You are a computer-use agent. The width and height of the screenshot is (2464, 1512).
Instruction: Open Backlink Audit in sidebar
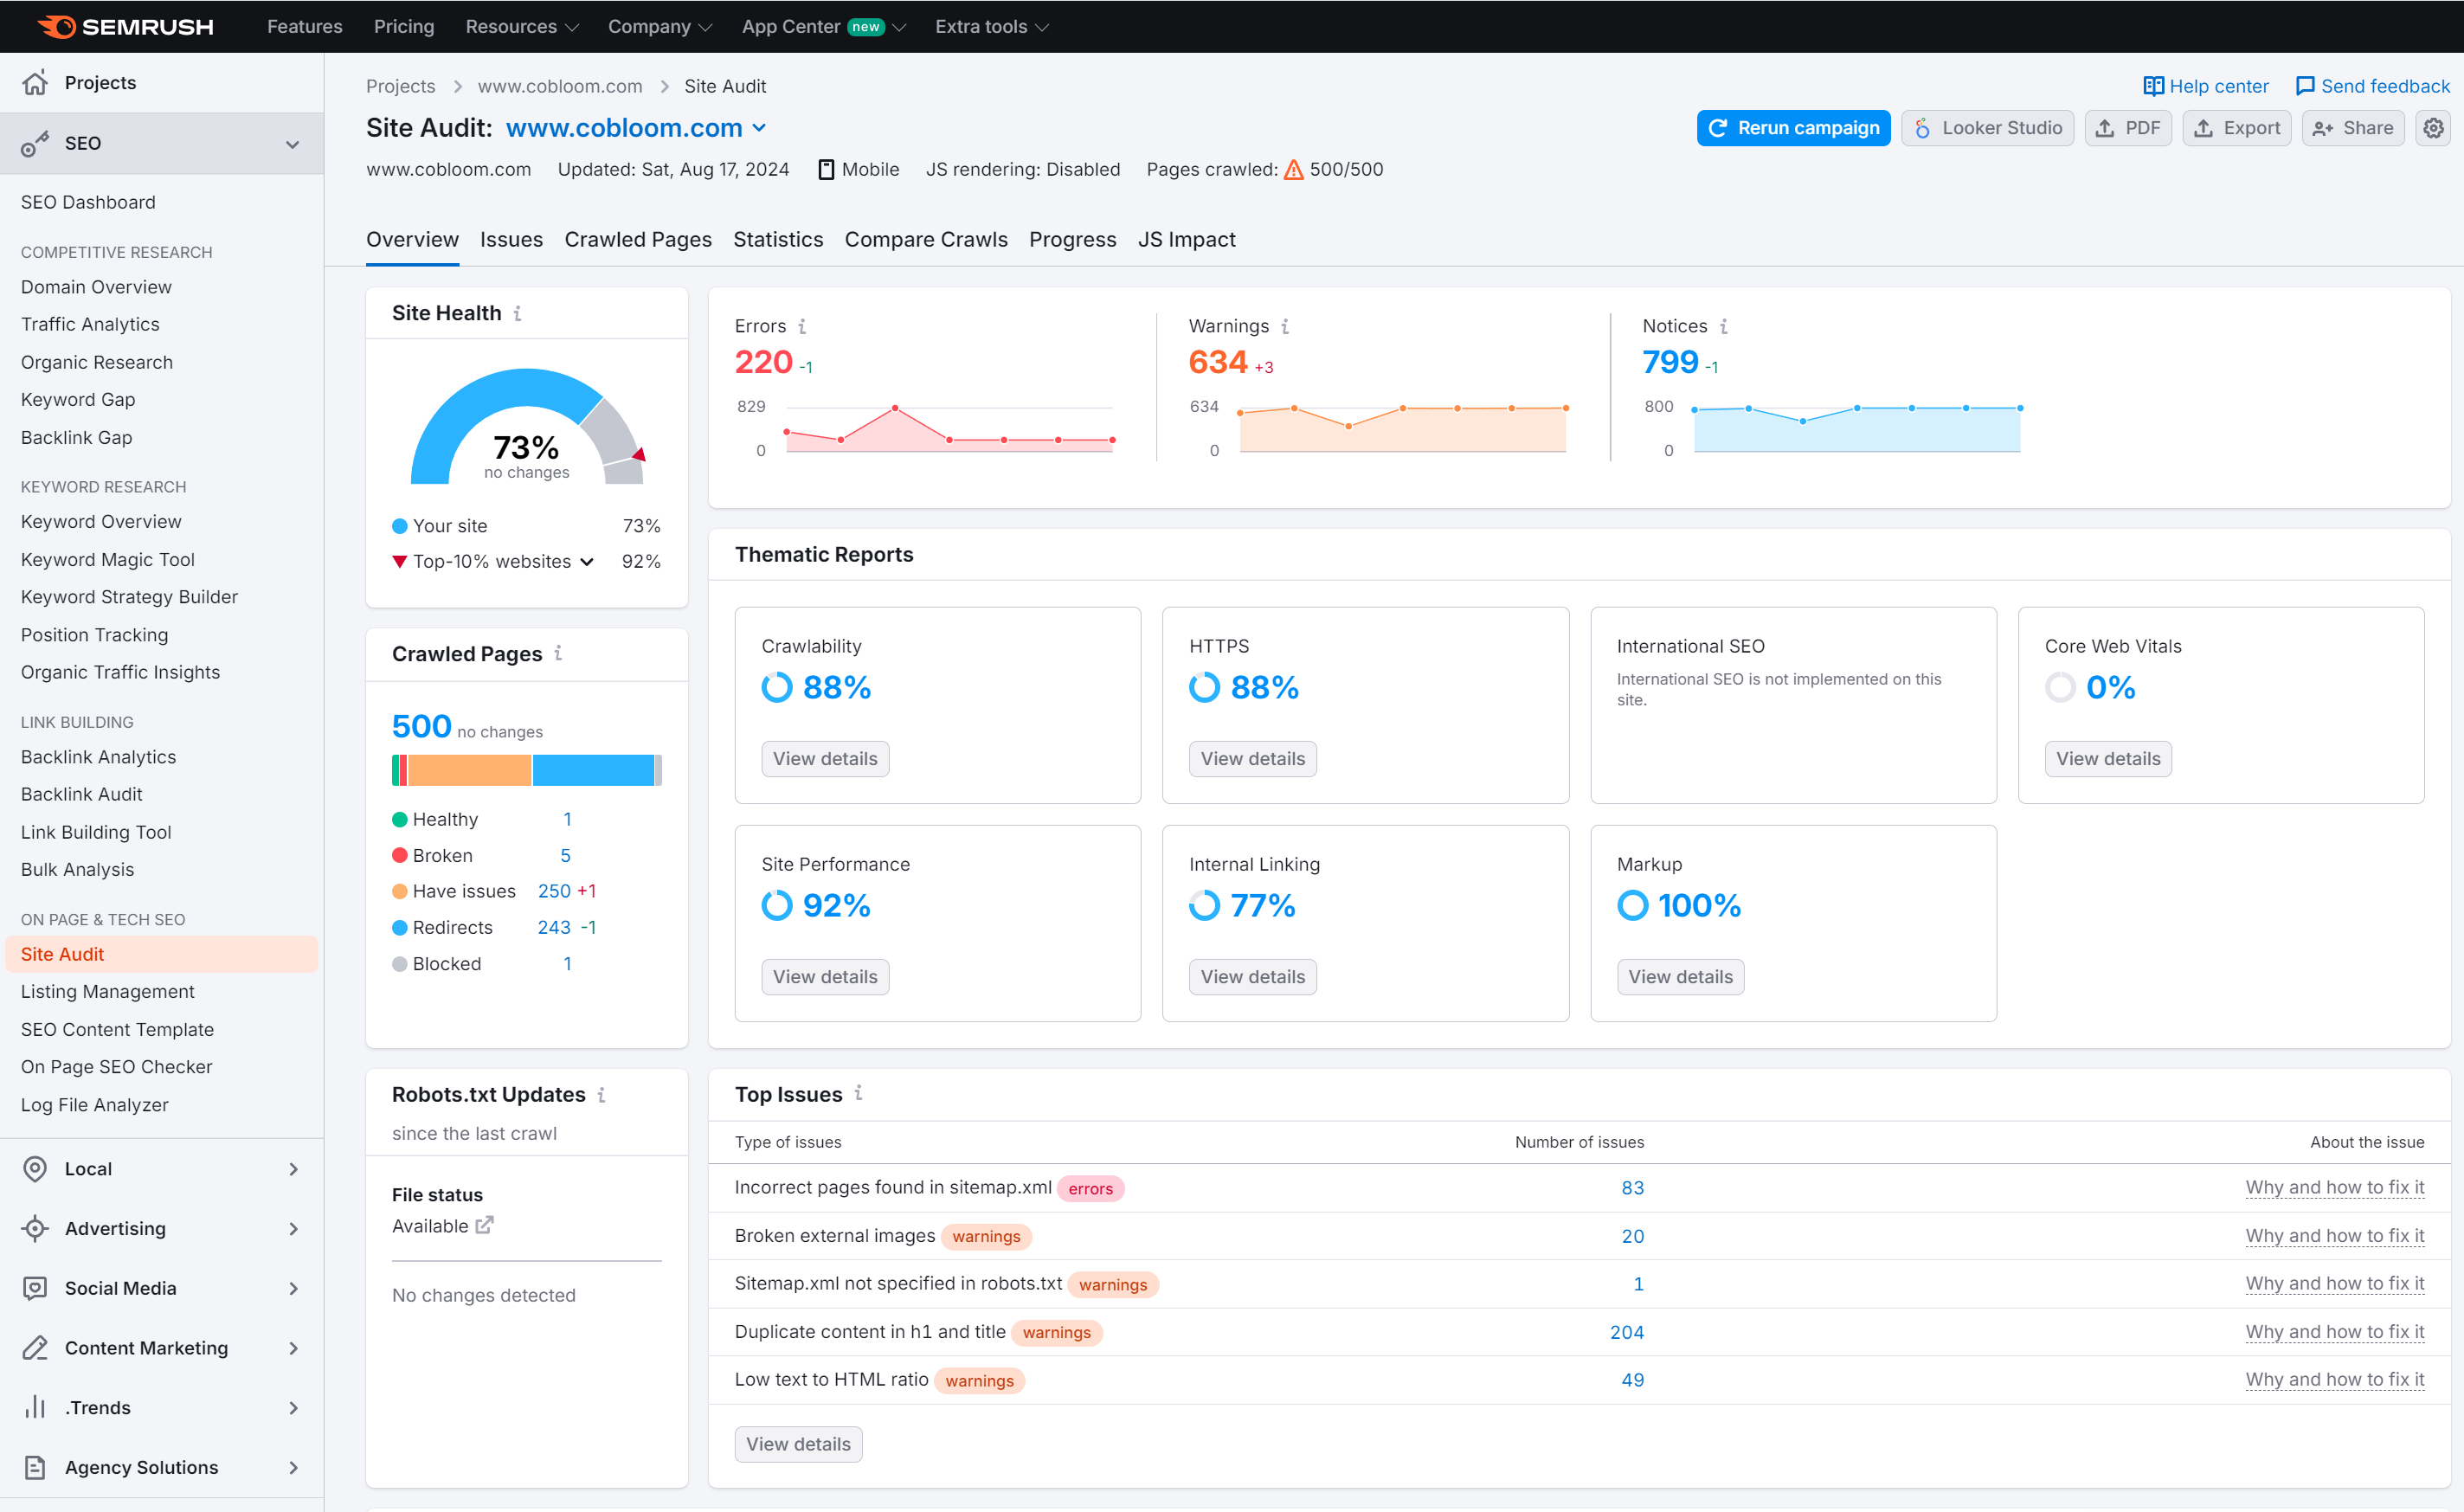click(x=82, y=794)
